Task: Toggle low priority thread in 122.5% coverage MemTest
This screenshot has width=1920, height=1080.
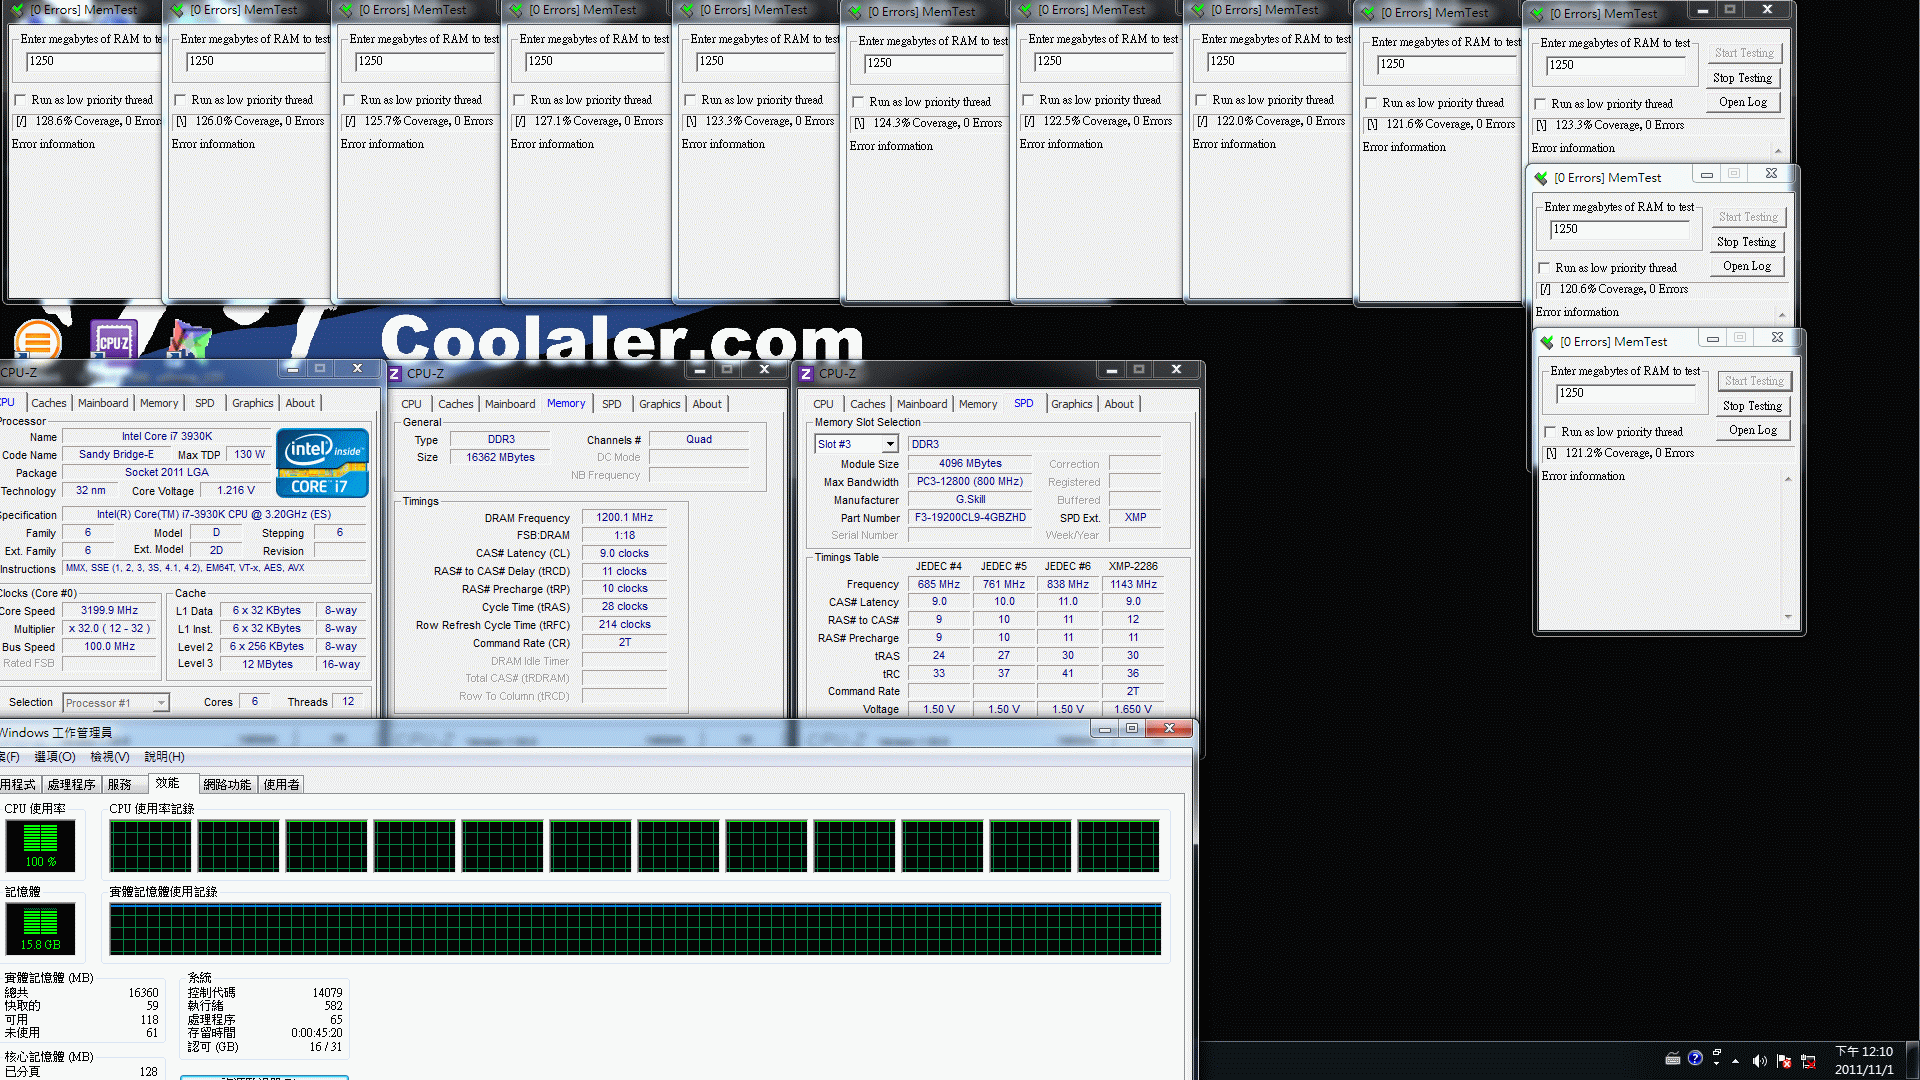Action: coord(1028,100)
